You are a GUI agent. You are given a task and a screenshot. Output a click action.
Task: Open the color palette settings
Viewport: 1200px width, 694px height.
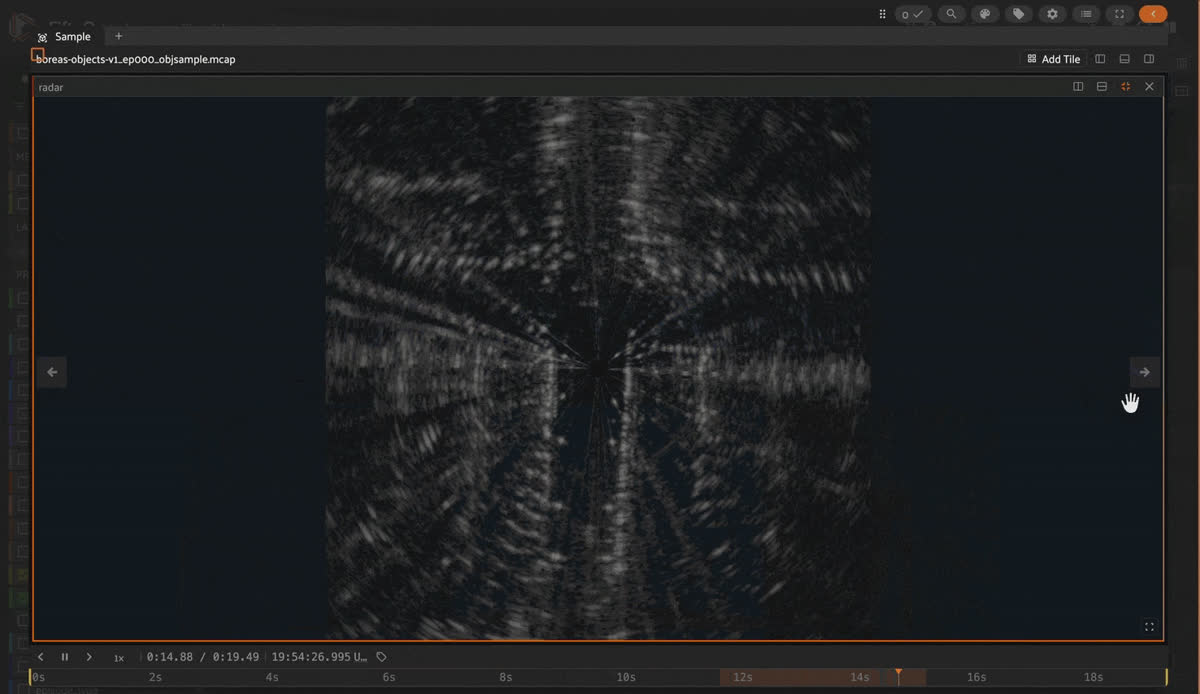(x=985, y=14)
